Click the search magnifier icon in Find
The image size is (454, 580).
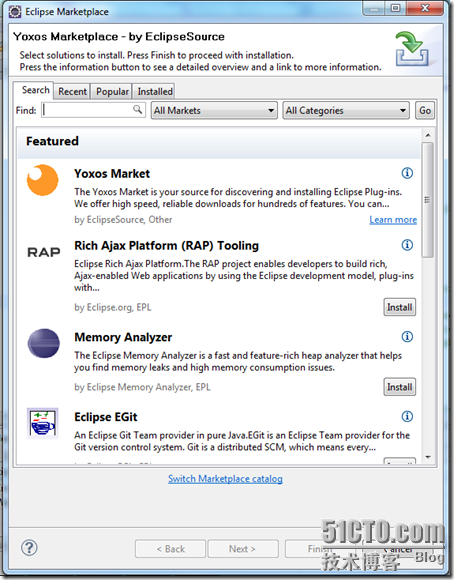[137, 109]
